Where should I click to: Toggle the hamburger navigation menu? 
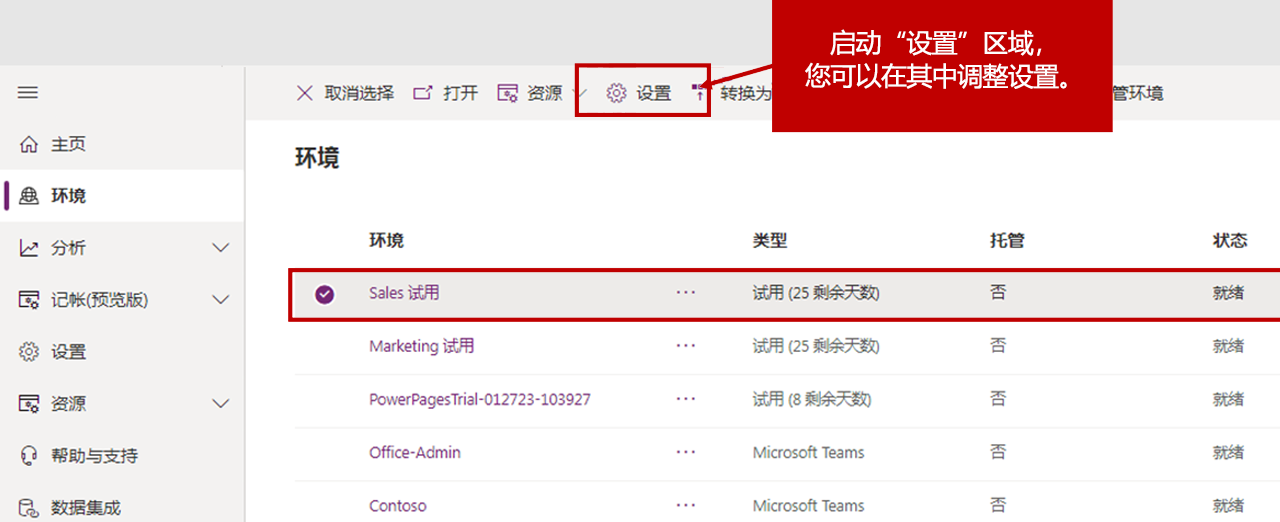pyautogui.click(x=28, y=93)
